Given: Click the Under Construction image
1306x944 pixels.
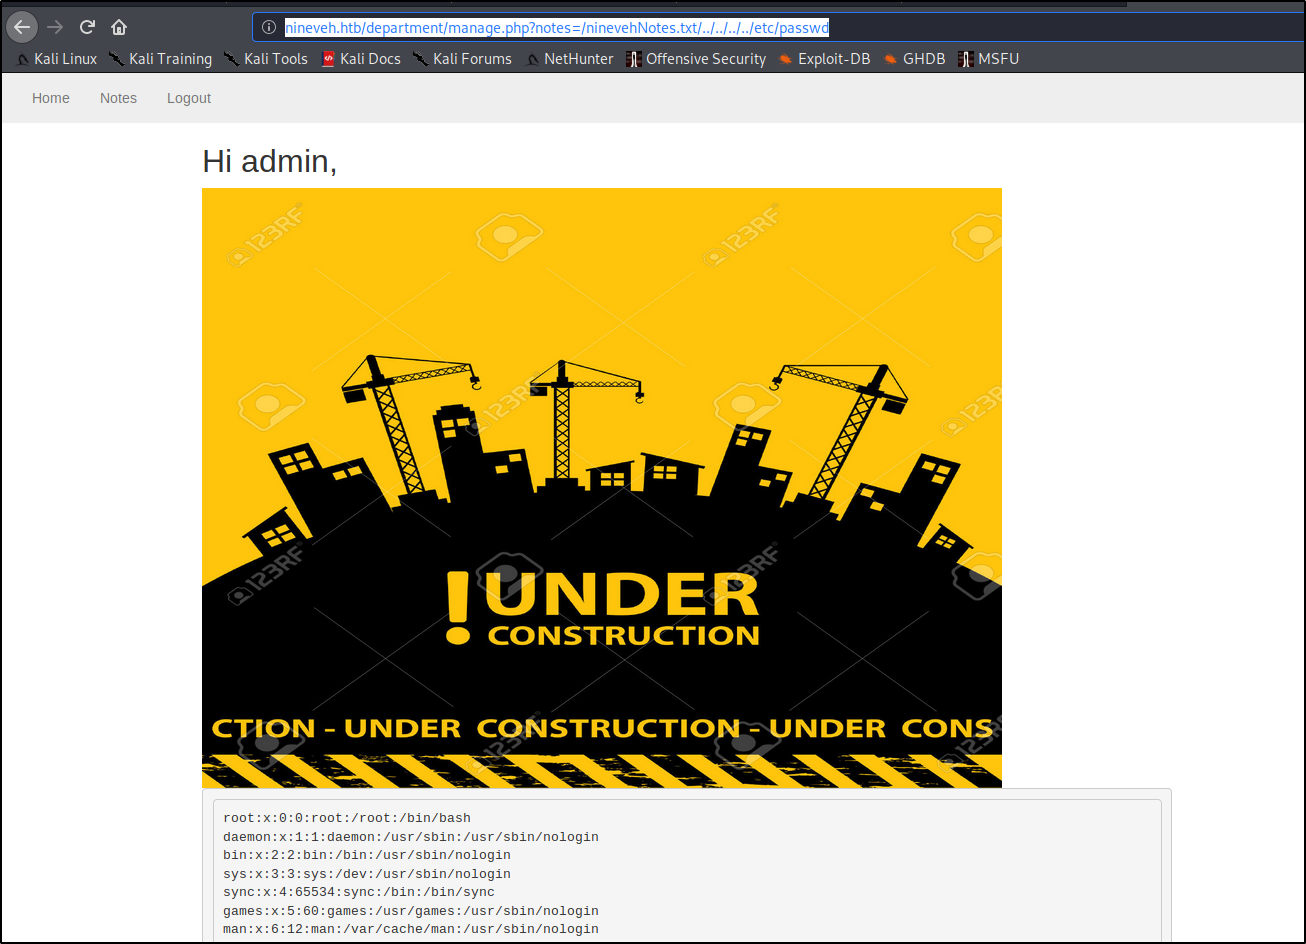Looking at the screenshot, I should [602, 488].
